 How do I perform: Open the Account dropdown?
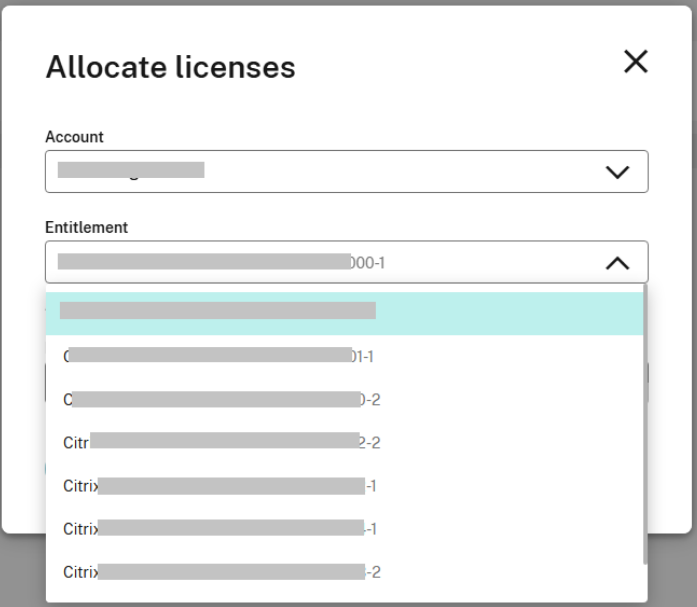click(x=347, y=172)
